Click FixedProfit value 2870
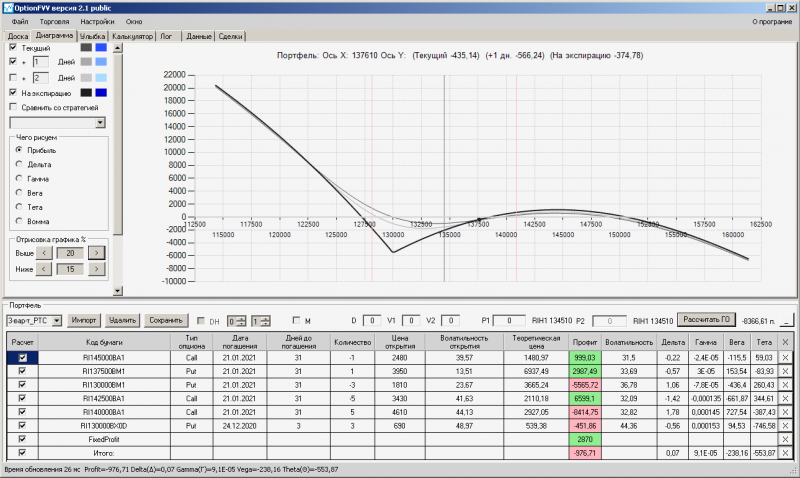Viewport: 800px width, 478px height. (585, 439)
